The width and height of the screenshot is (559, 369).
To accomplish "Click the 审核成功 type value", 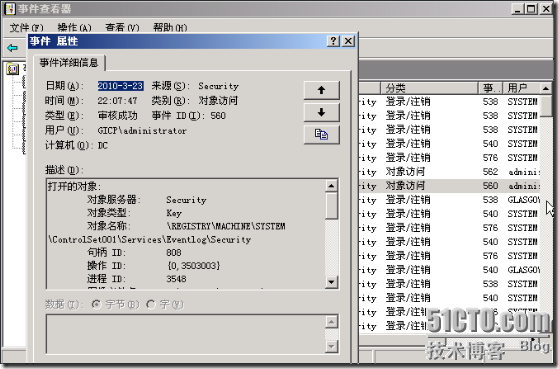I will pos(118,116).
